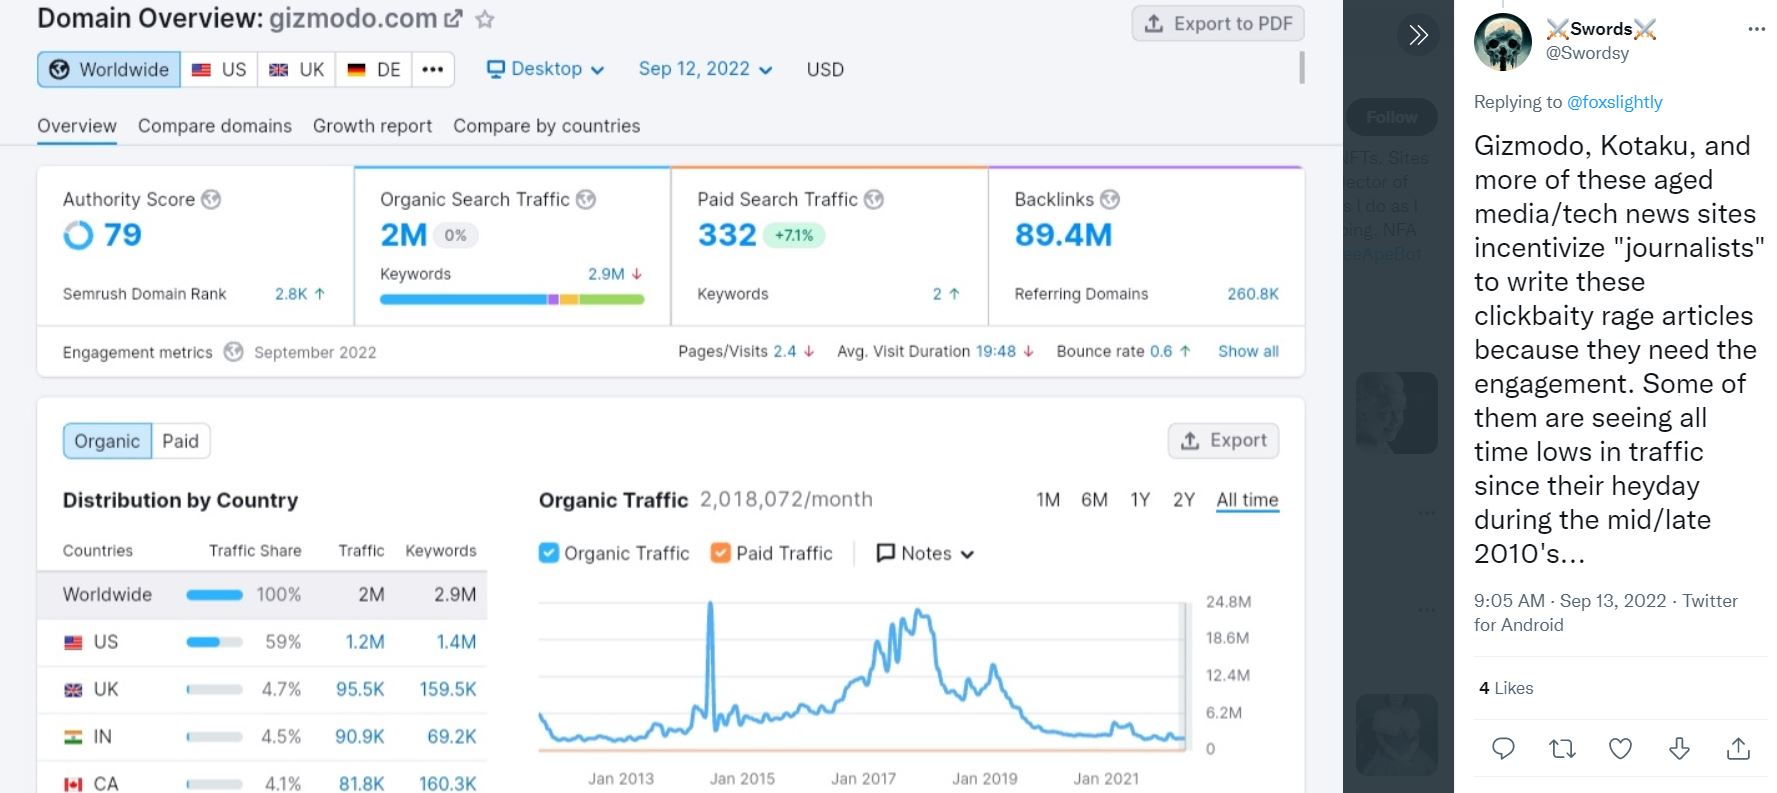
Task: Click the UK flag in country table
Action: tap(73, 689)
